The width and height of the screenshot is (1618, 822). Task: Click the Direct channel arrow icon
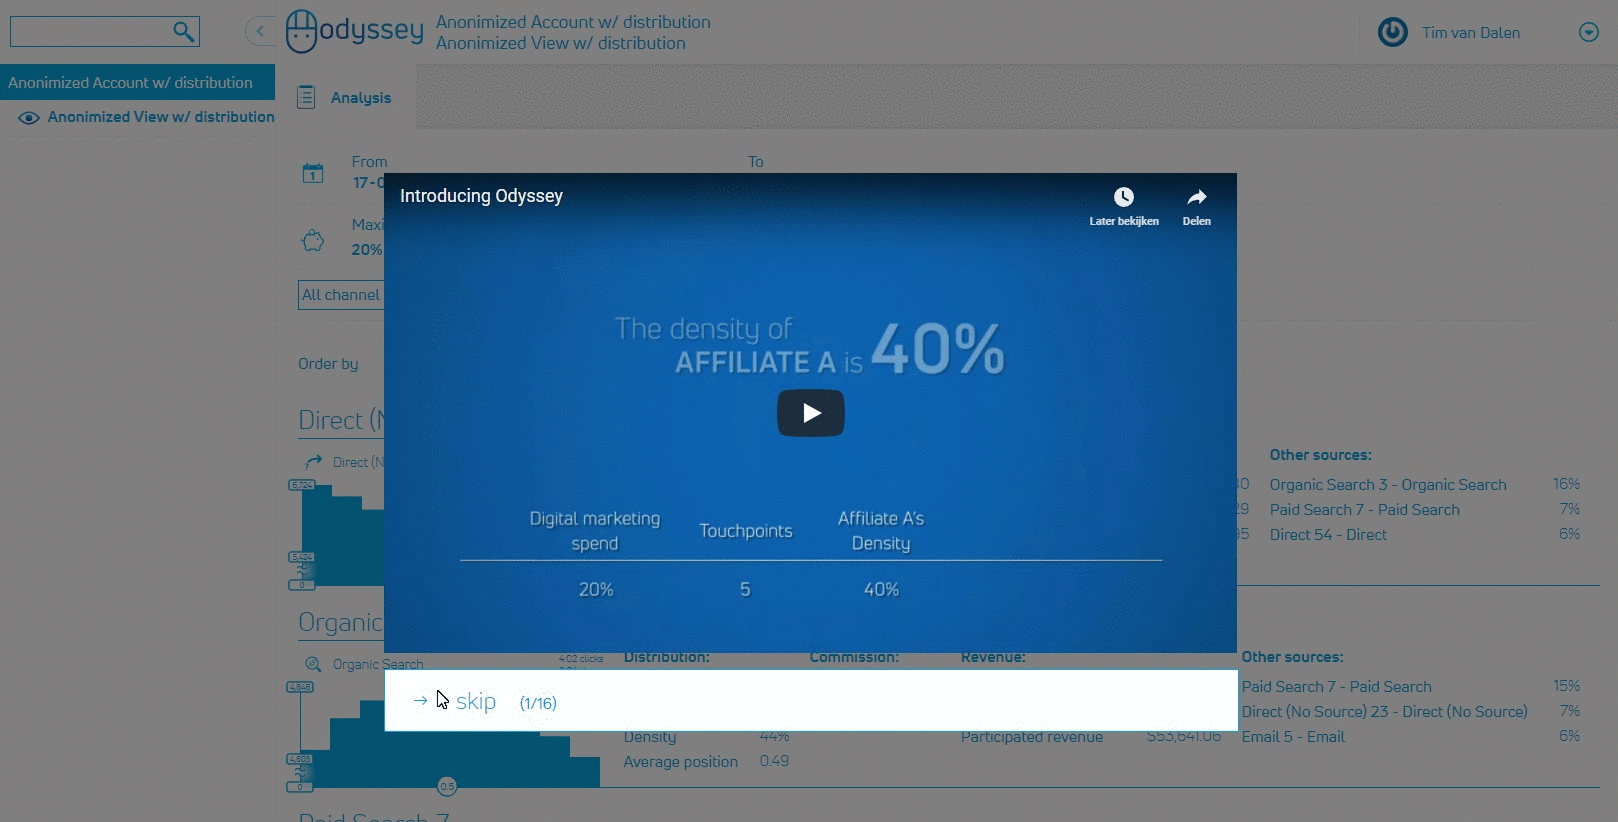(x=313, y=461)
